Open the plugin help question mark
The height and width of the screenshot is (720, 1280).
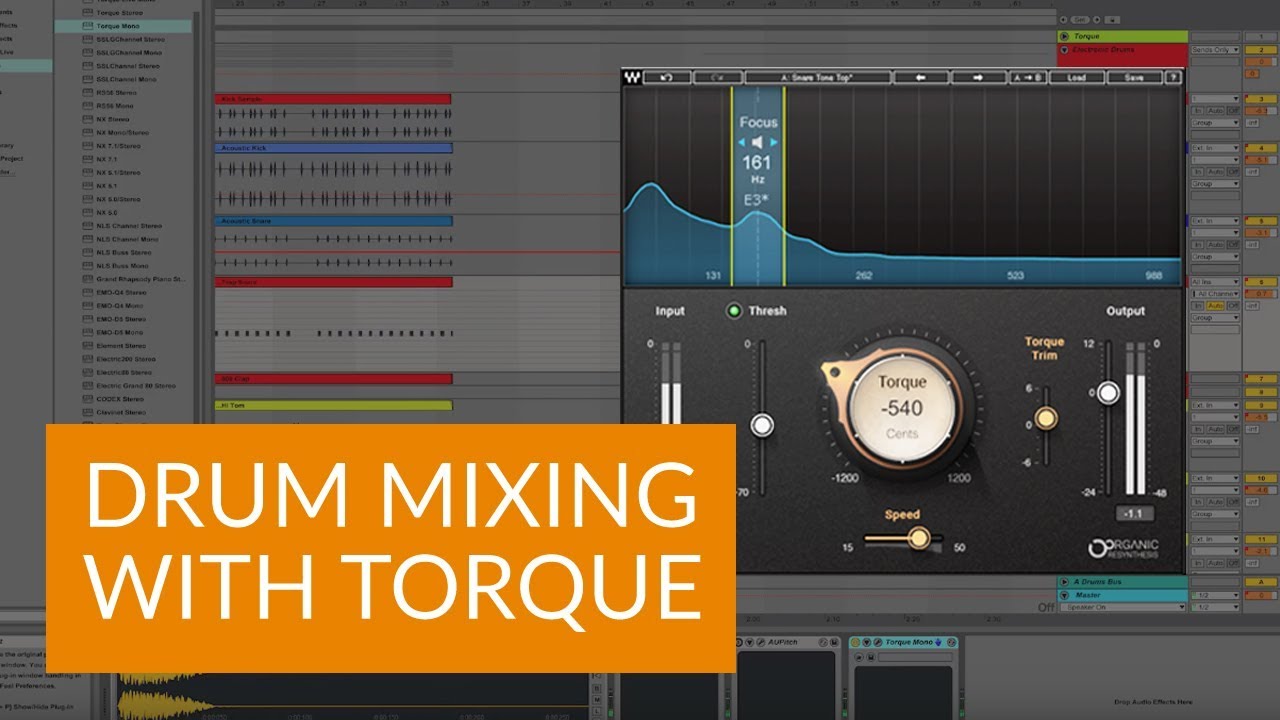[x=1173, y=77]
